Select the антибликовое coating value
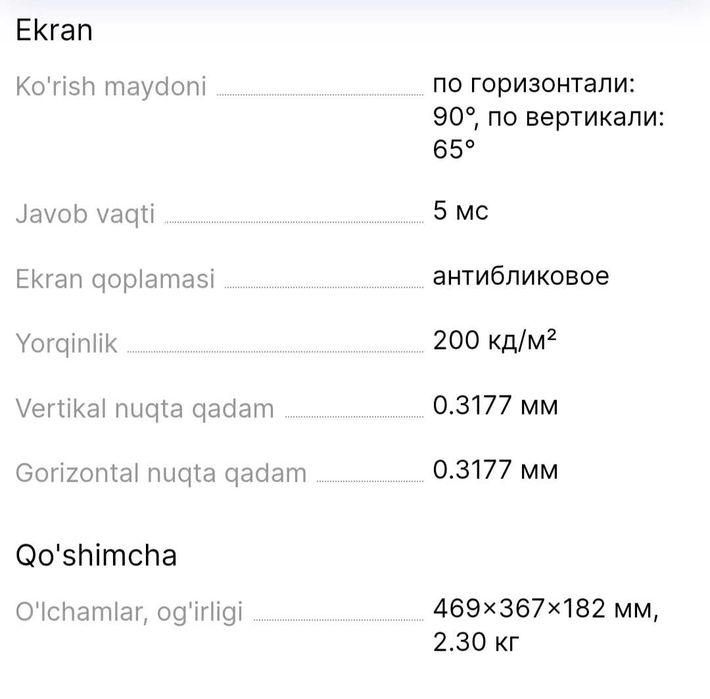The width and height of the screenshot is (710, 699). point(521,276)
